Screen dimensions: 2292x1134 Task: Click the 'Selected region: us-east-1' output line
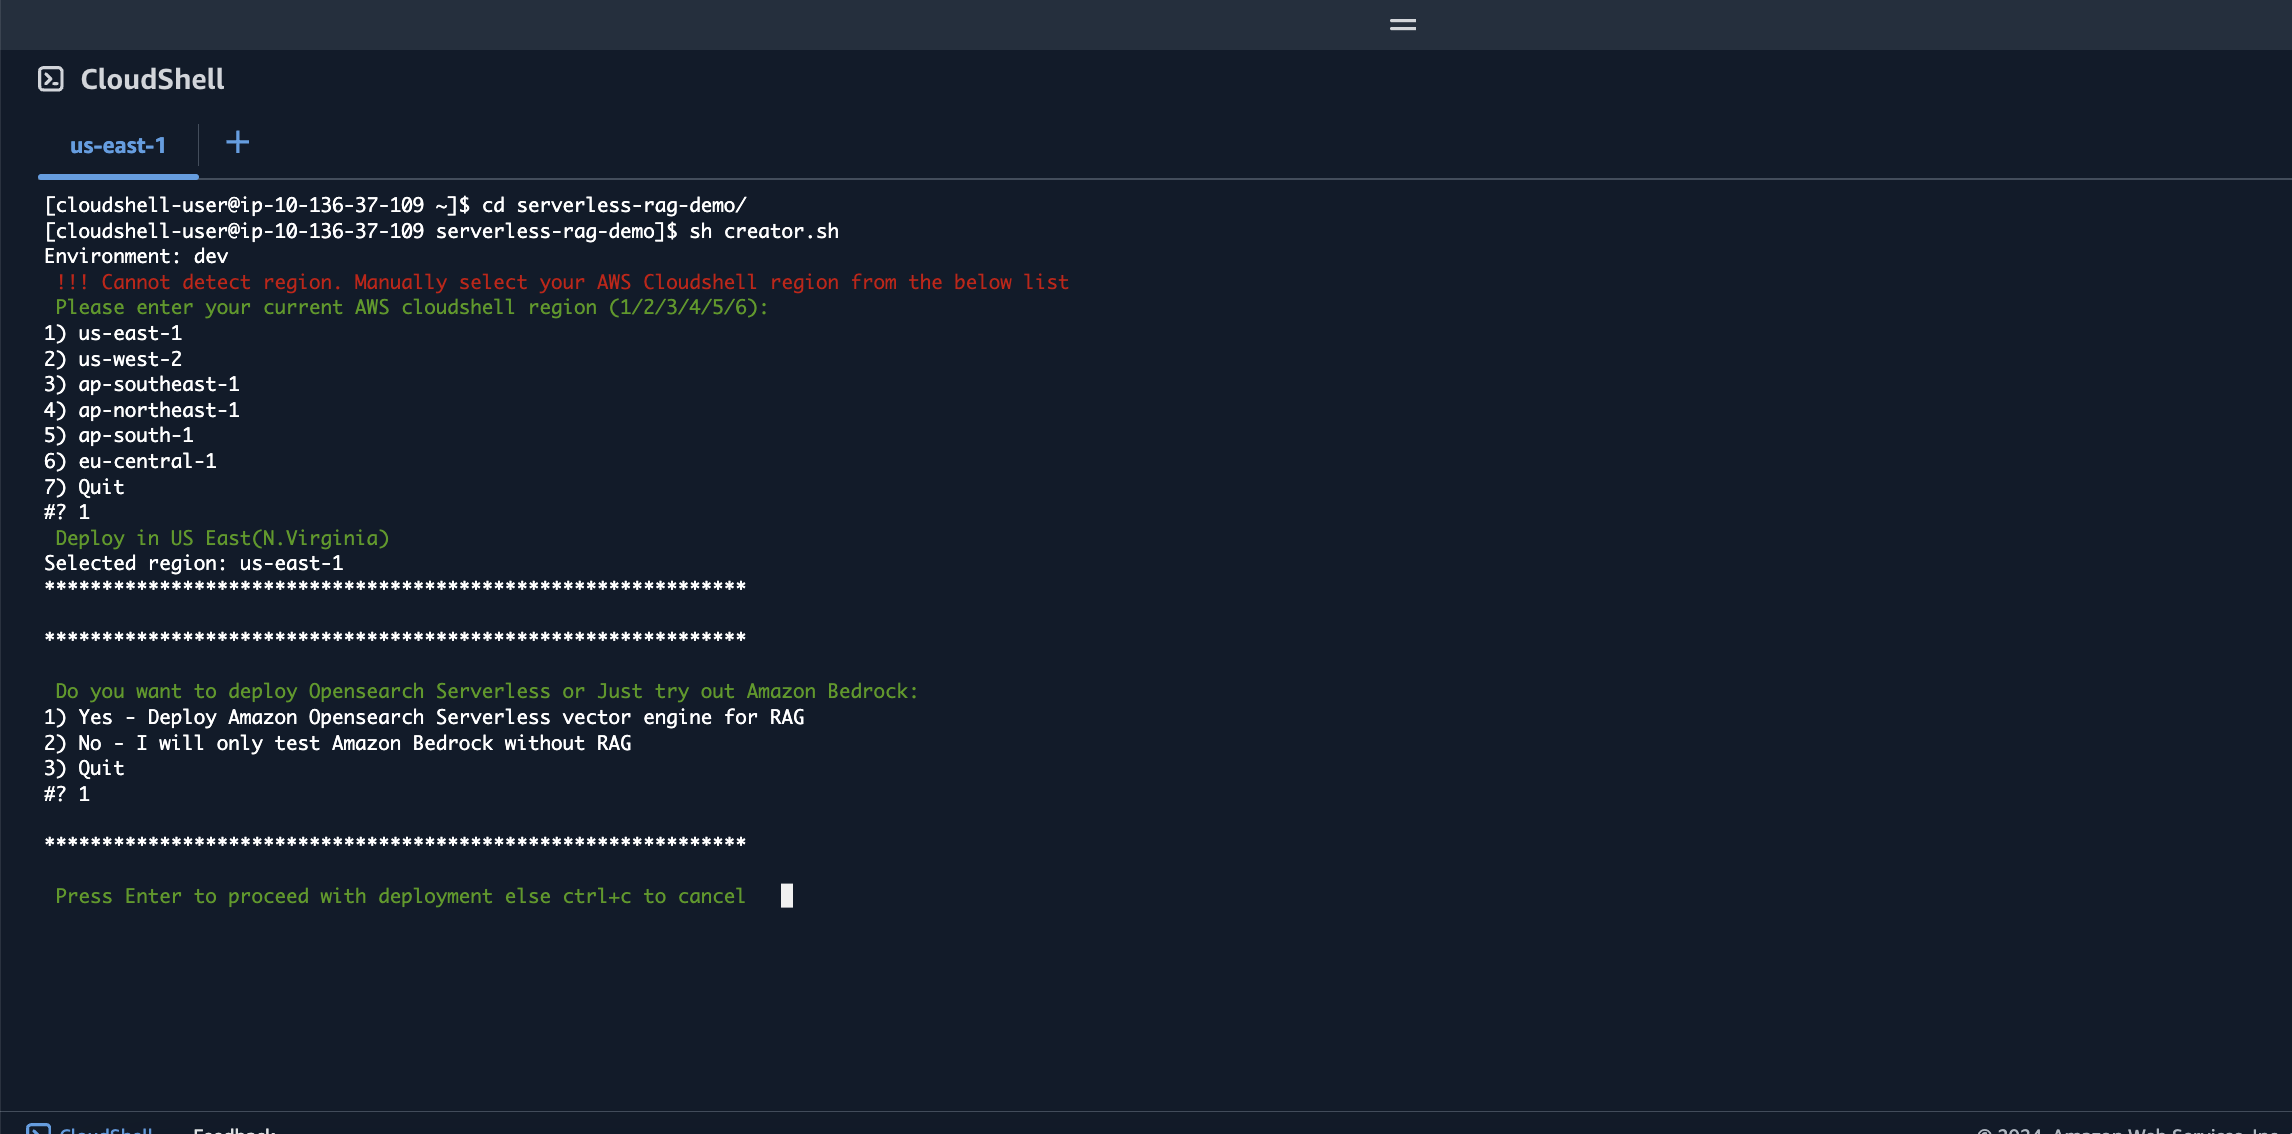pos(193,564)
